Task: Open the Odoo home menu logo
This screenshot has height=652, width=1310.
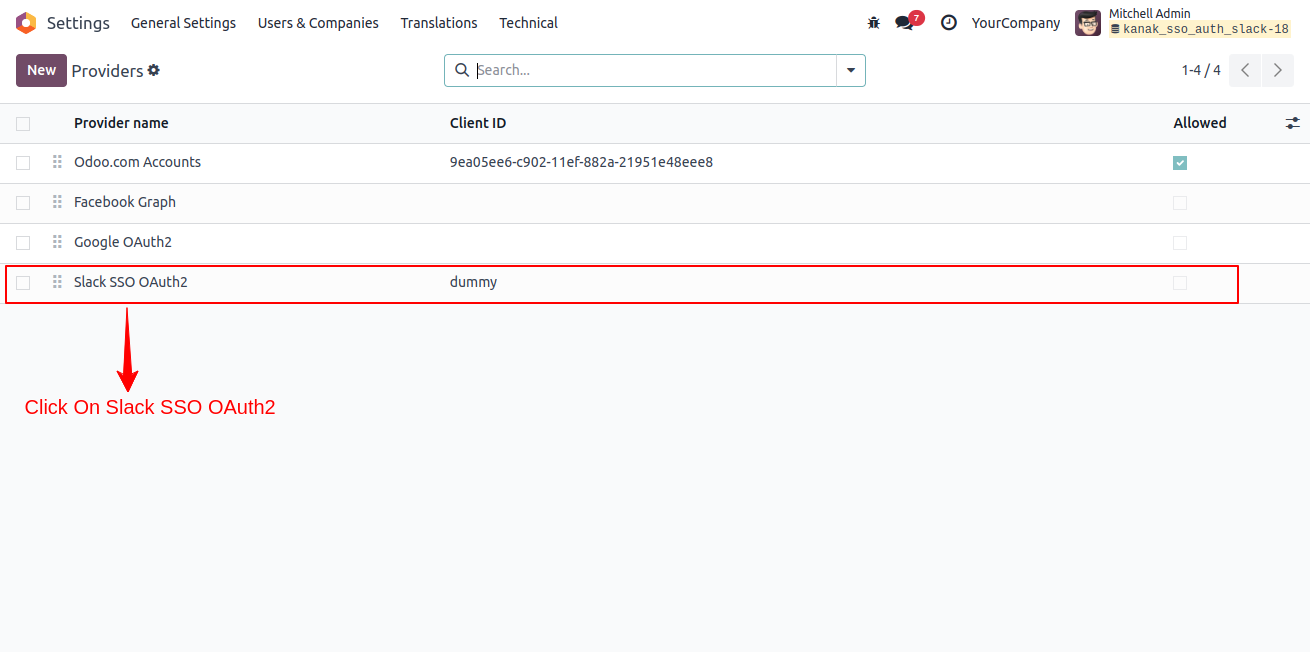Action: pos(26,23)
